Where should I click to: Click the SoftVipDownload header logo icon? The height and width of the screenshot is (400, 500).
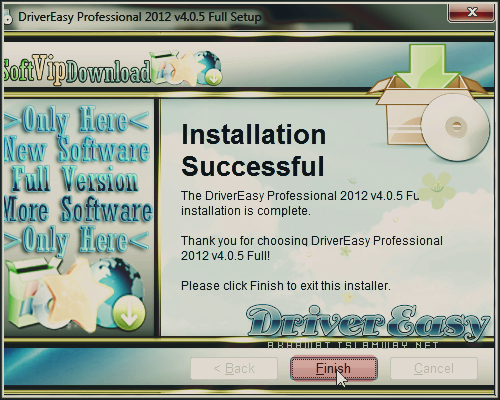(186, 68)
